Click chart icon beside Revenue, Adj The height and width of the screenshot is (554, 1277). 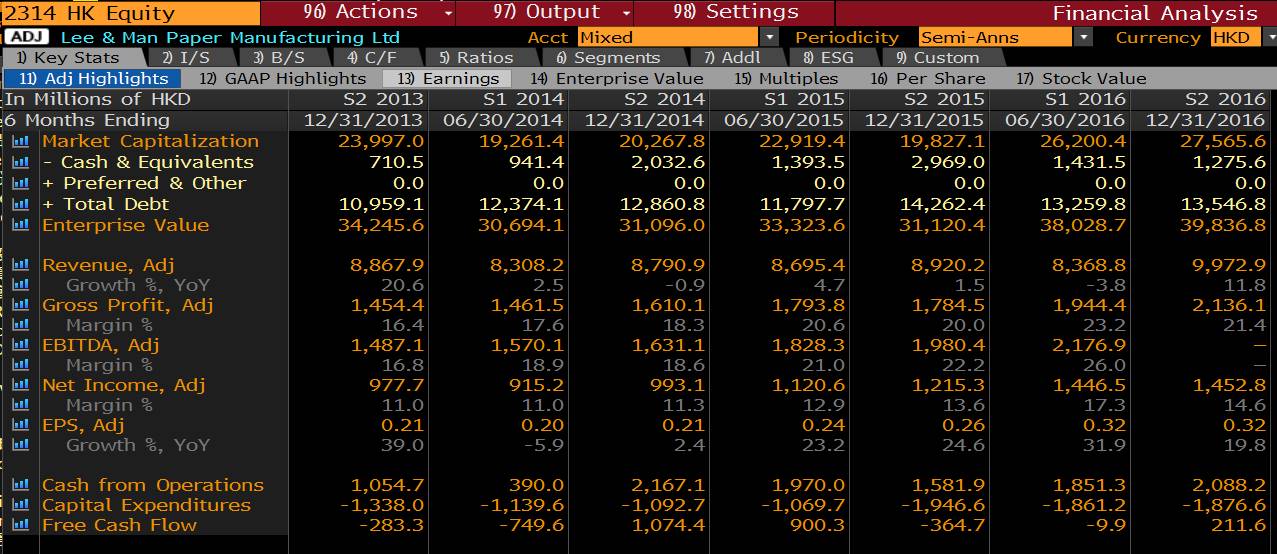pos(20,265)
